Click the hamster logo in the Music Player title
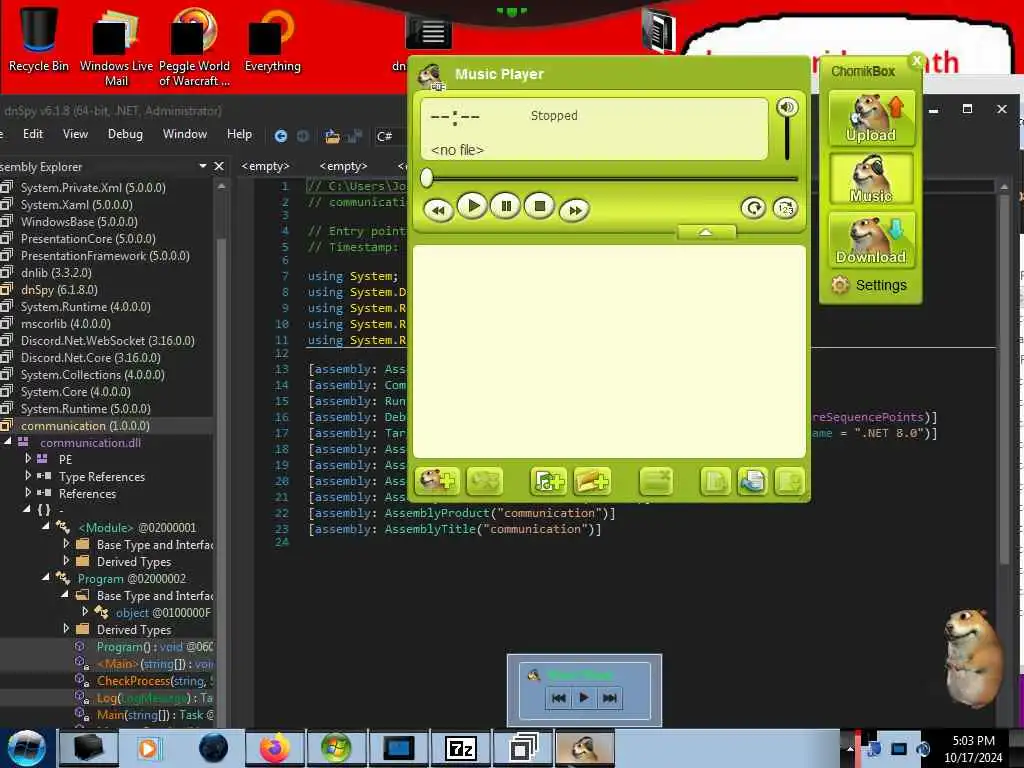1024x768 pixels. pos(431,76)
